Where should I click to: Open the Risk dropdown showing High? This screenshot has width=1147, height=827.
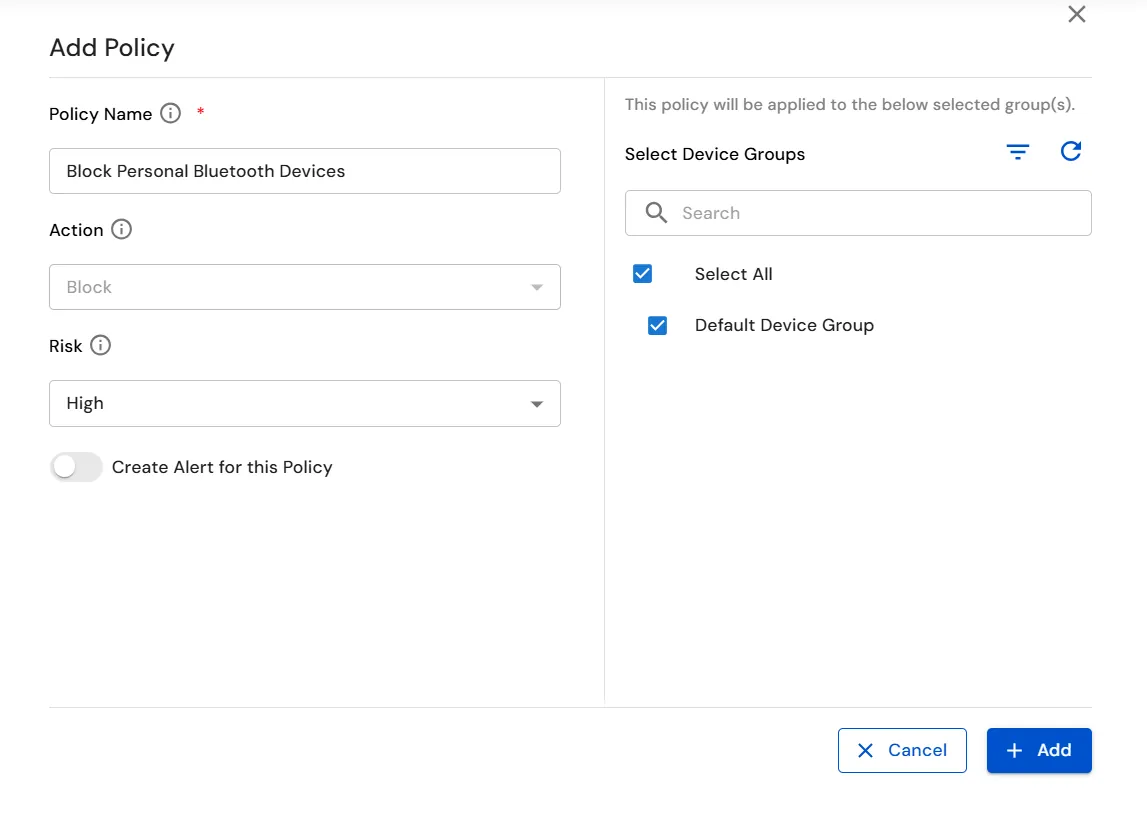tap(305, 403)
